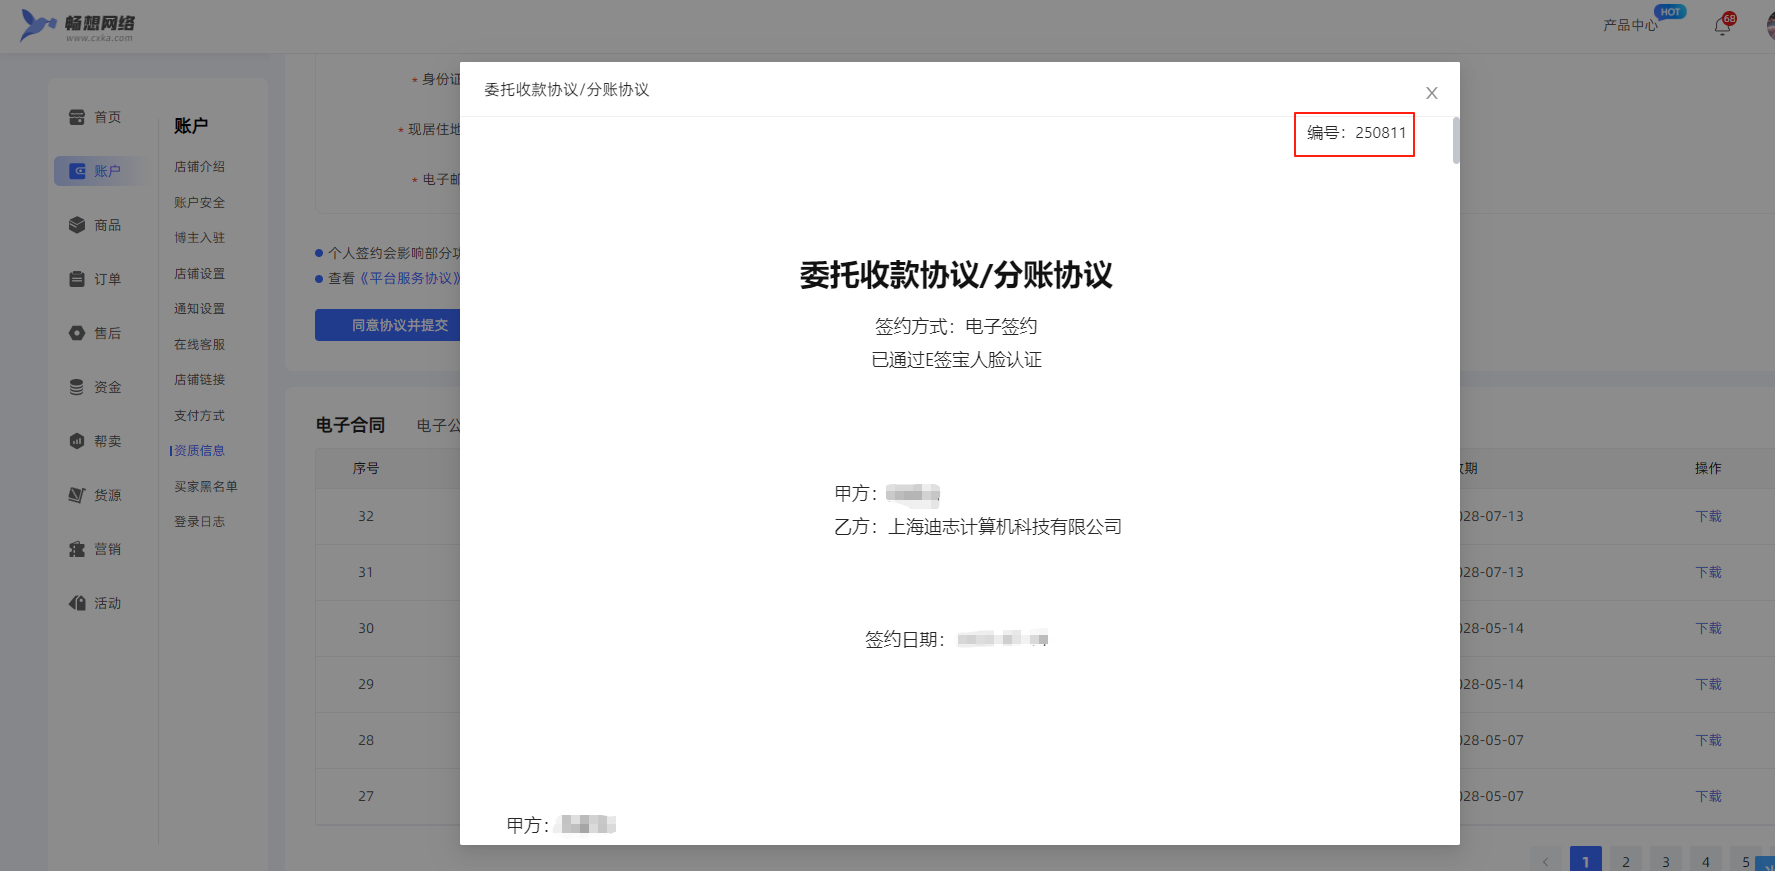Select 账户安全 menu item
Screen dimensions: 1775x871
pos(199,202)
